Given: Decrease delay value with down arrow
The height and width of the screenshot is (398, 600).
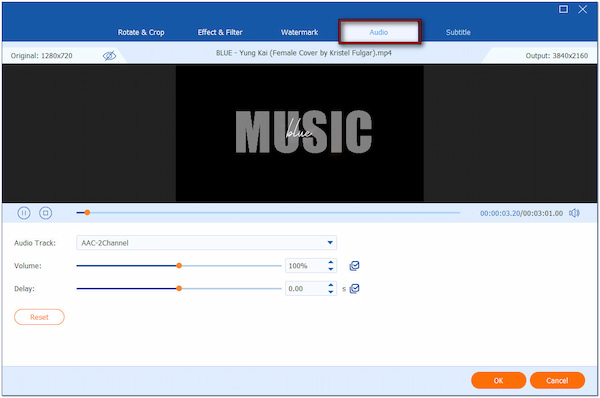Looking at the screenshot, I should 331,292.
